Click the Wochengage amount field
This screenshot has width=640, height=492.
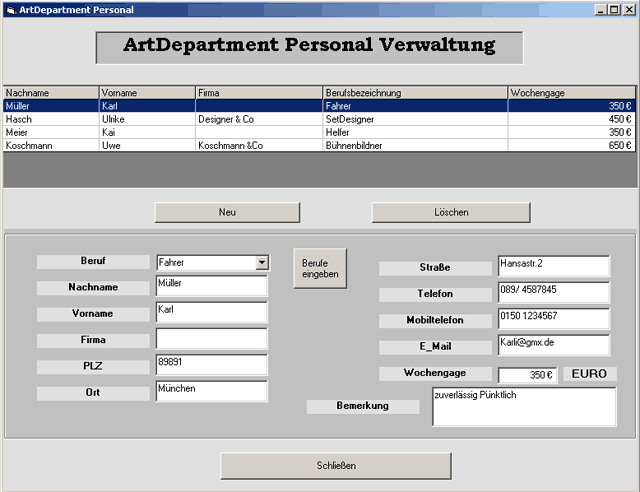click(527, 375)
